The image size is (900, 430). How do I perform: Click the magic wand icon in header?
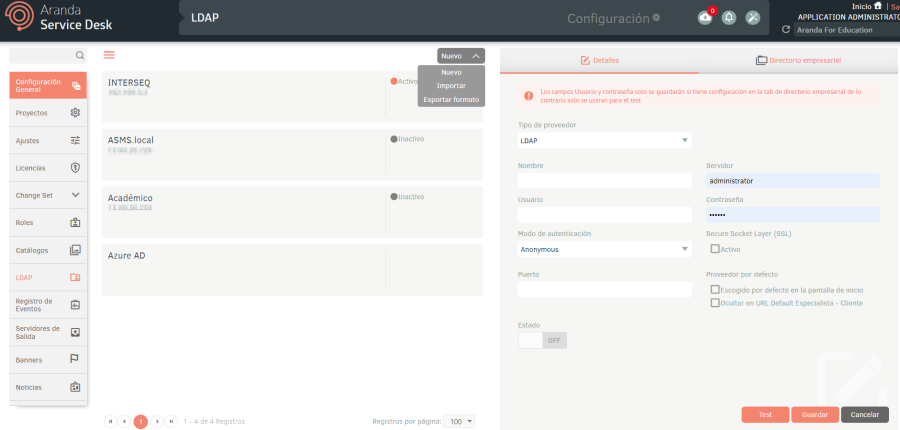(x=752, y=18)
